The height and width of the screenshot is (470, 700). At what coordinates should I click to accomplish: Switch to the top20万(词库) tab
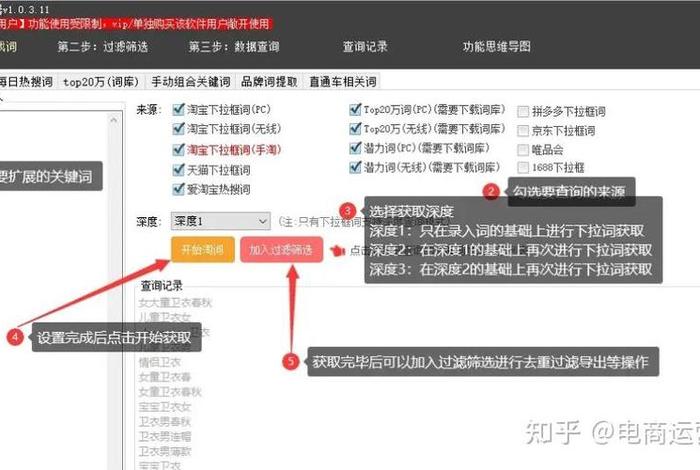(x=101, y=82)
